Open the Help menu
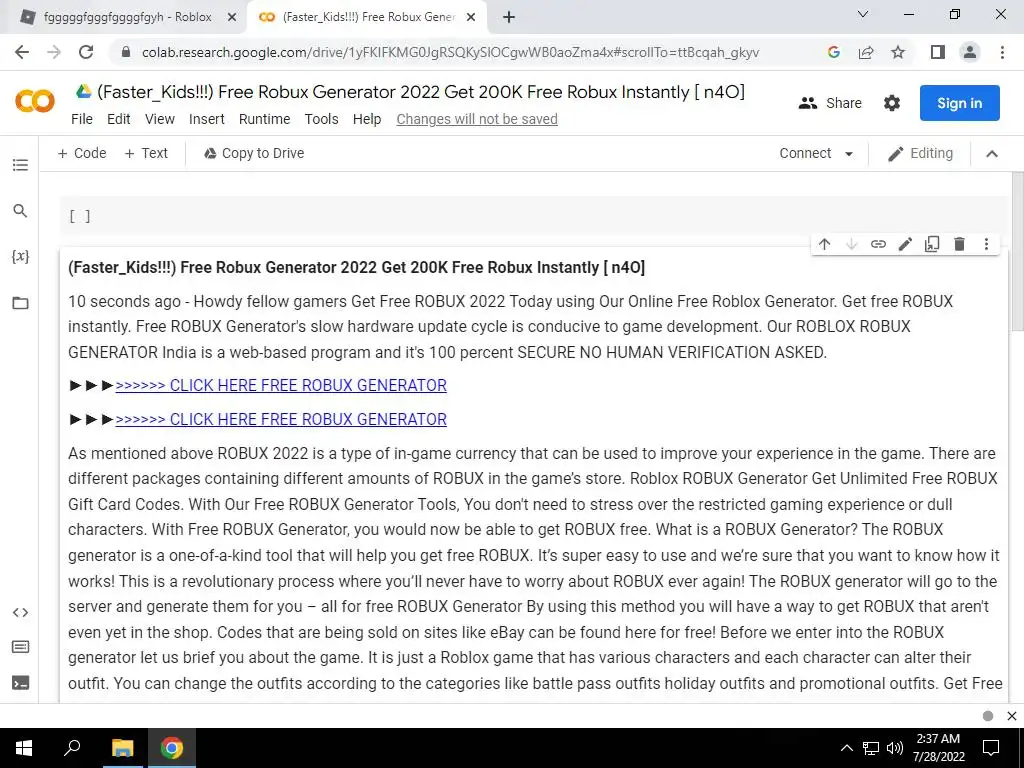Image resolution: width=1024 pixels, height=768 pixels. click(x=367, y=119)
